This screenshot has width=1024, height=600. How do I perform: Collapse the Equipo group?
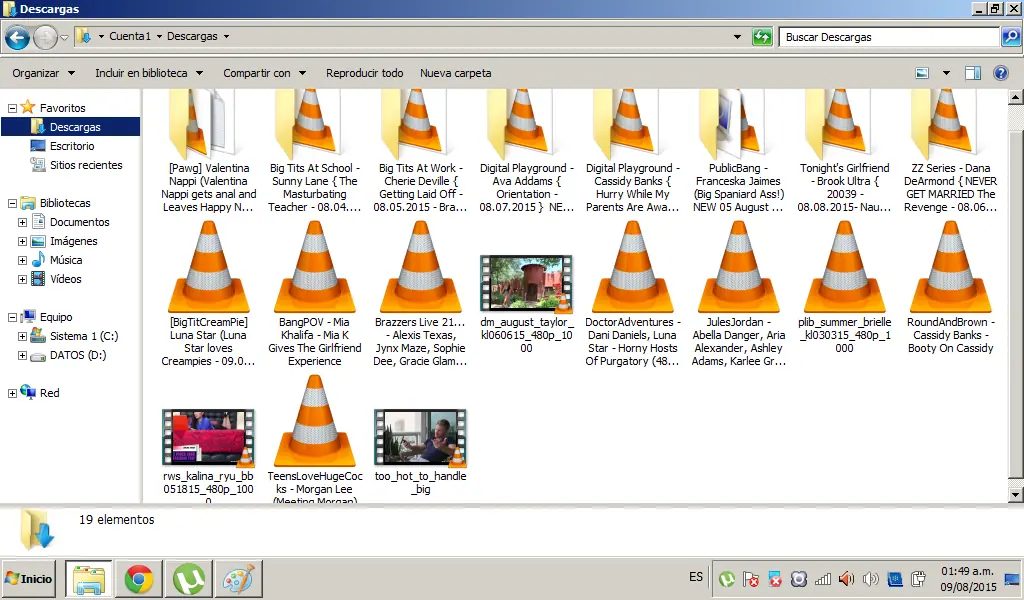tap(12, 317)
